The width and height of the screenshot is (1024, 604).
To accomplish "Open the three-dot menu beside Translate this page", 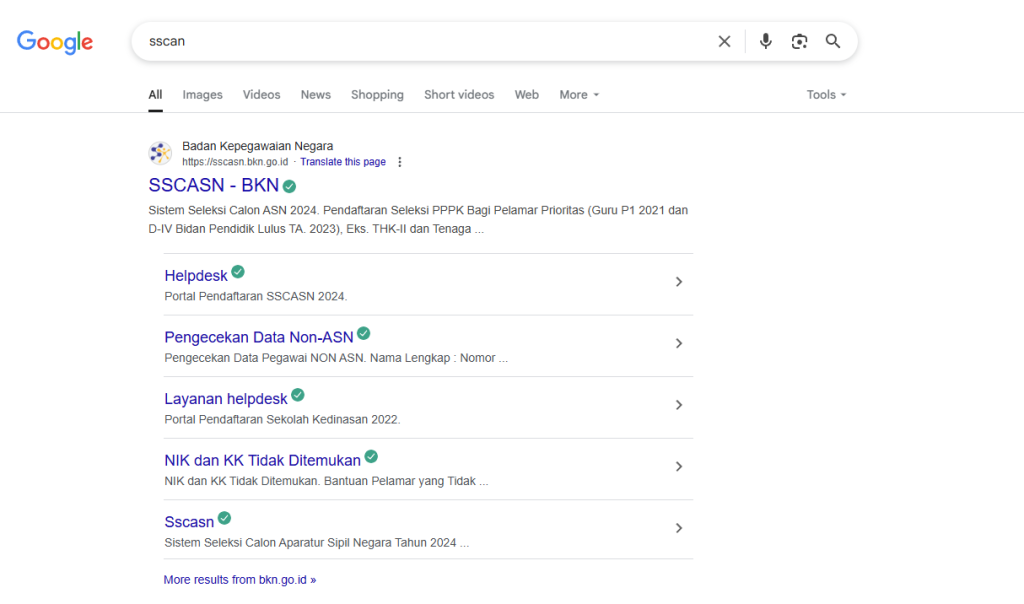I will (x=400, y=162).
